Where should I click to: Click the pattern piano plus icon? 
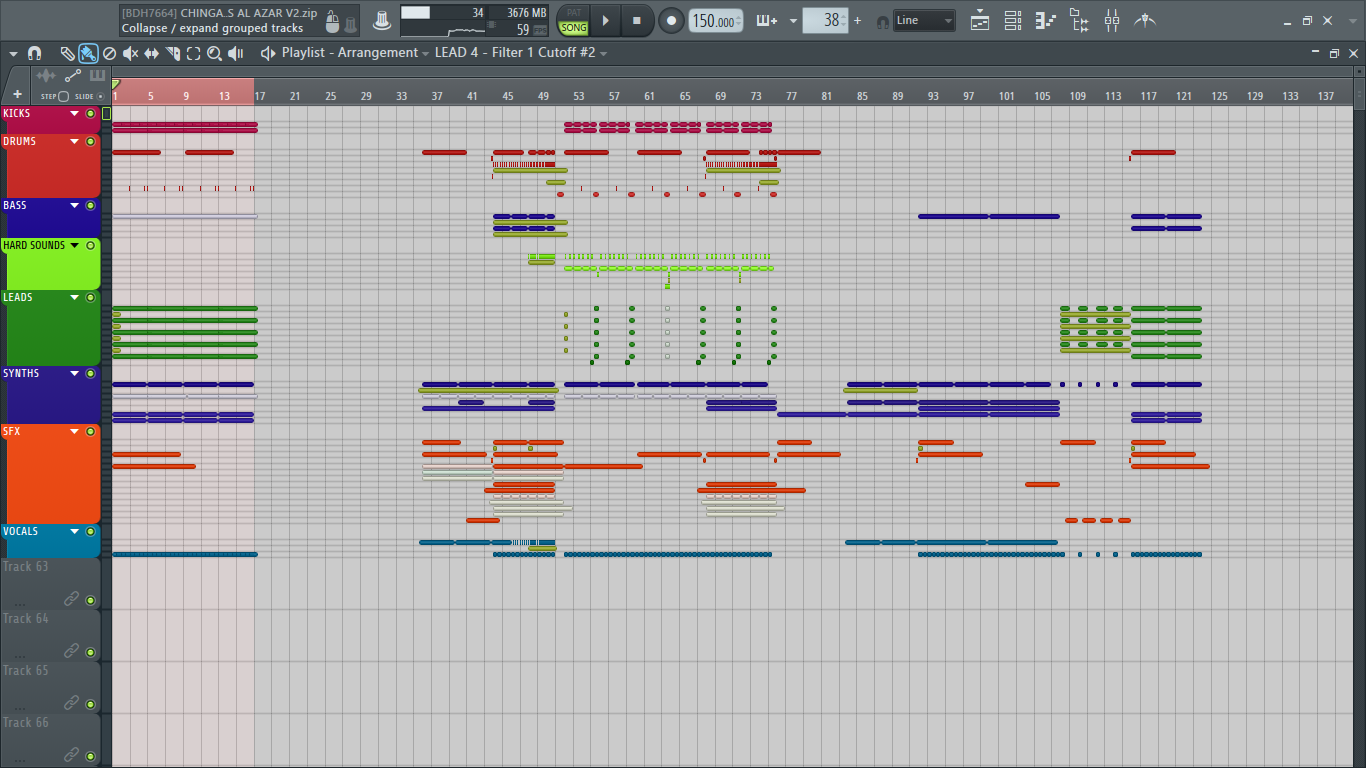tap(767, 20)
